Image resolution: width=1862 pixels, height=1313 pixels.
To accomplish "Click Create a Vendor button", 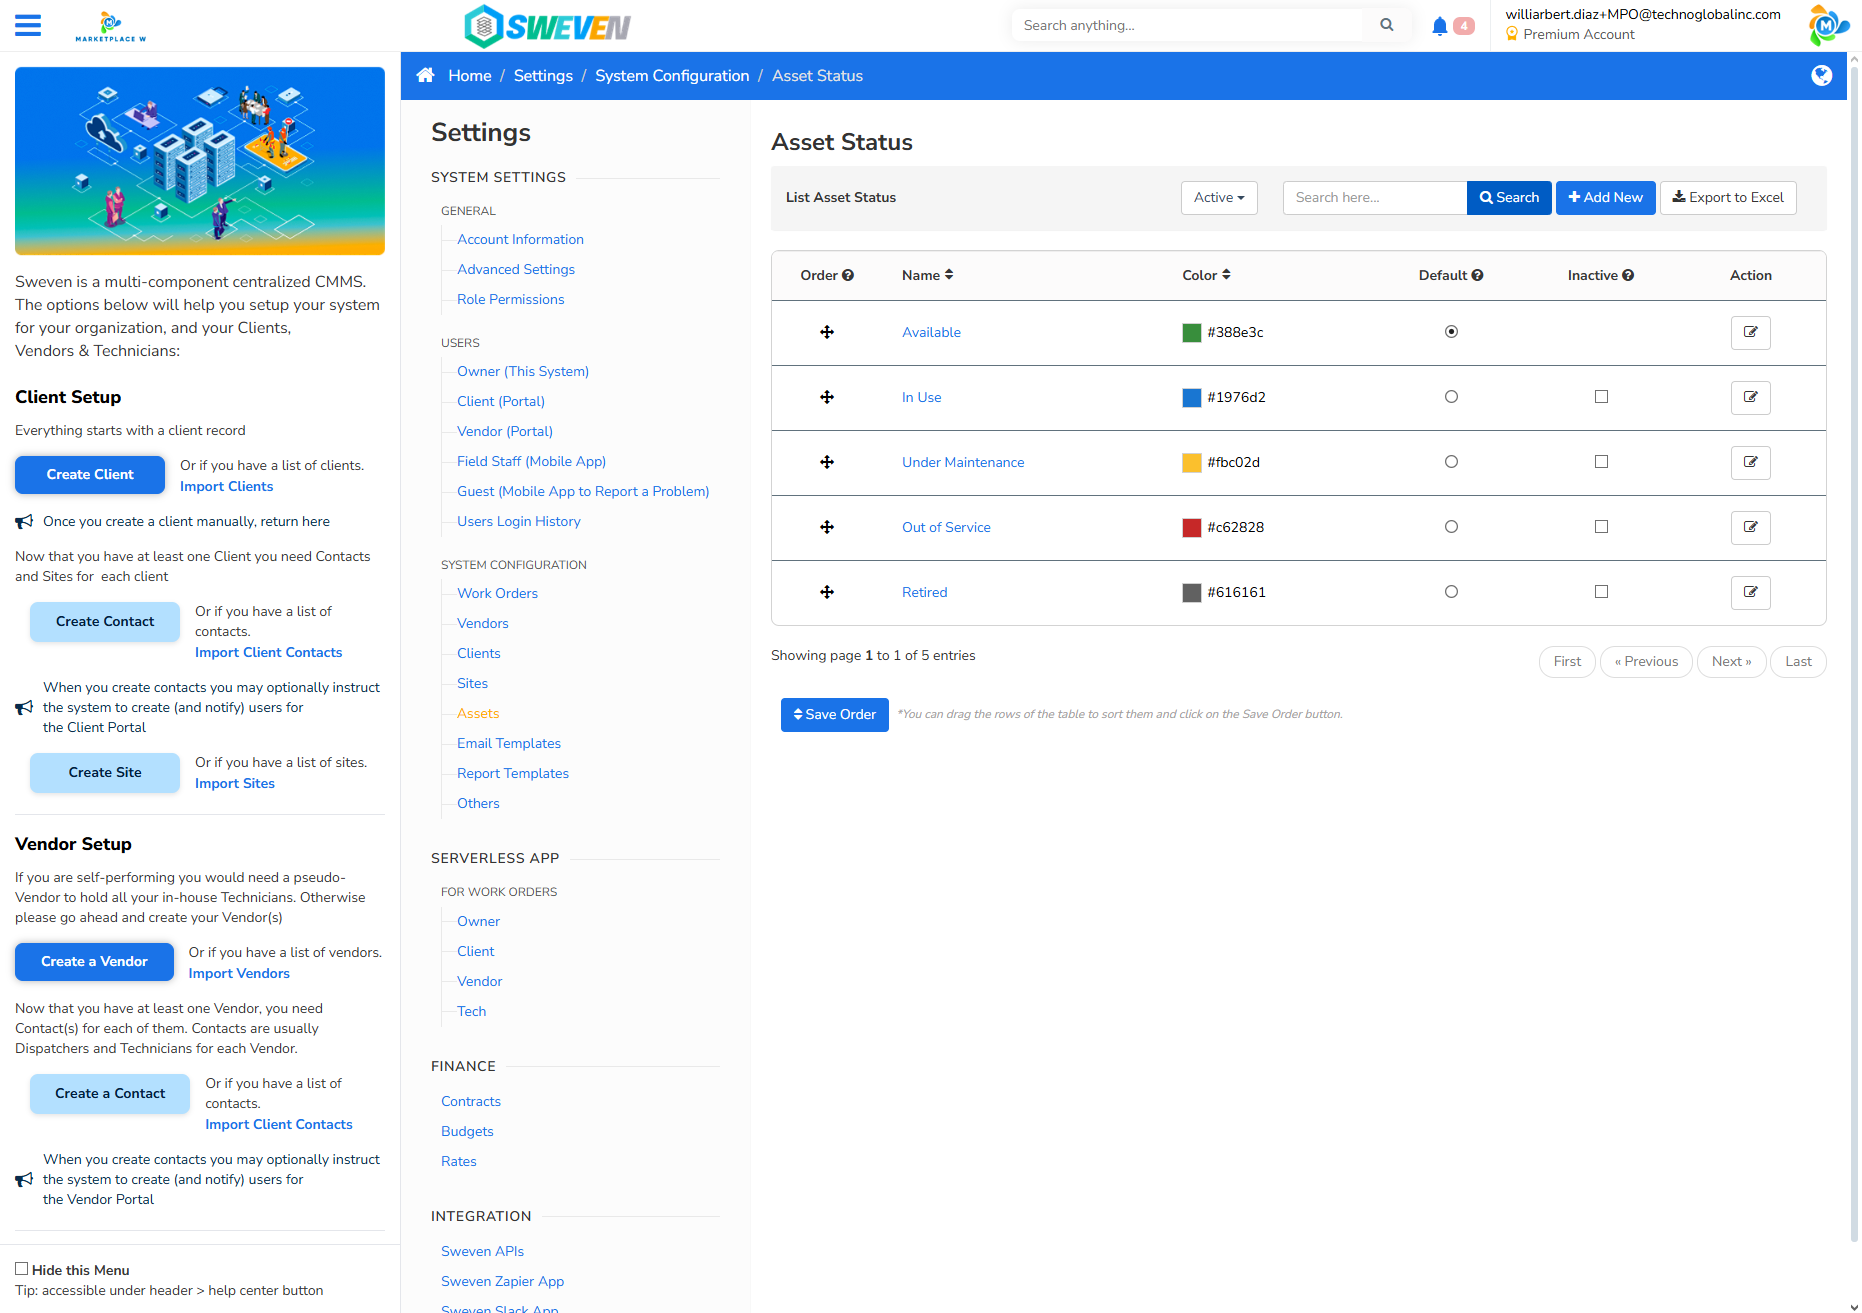I will click(x=94, y=962).
